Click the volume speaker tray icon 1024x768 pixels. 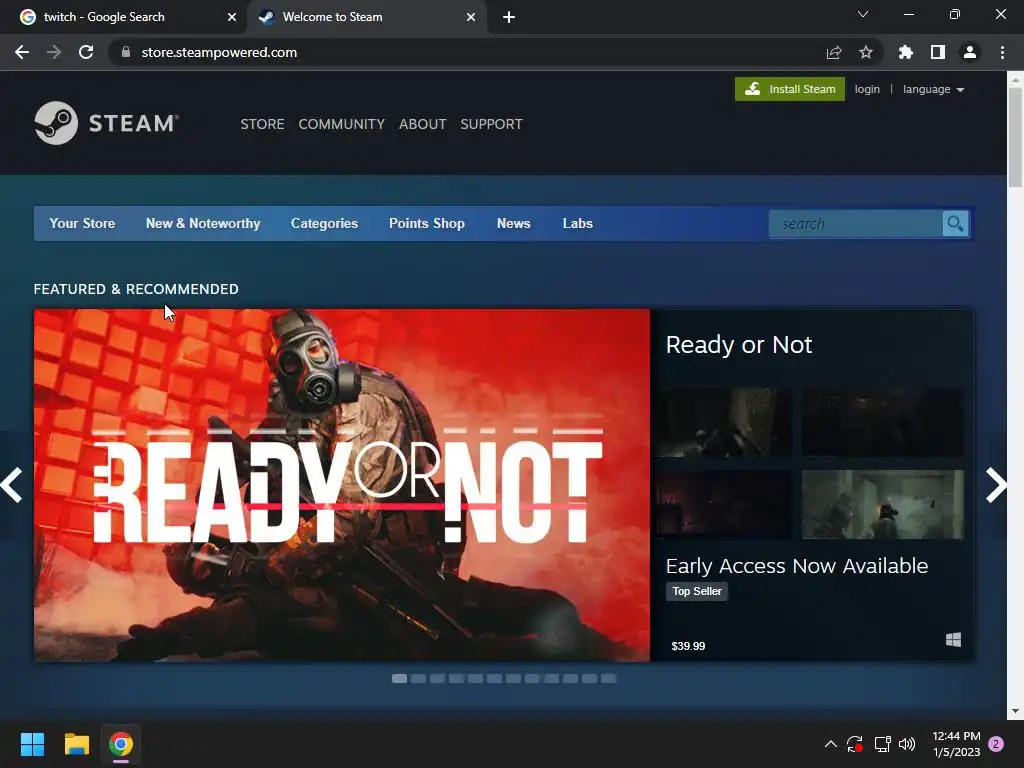[907, 744]
